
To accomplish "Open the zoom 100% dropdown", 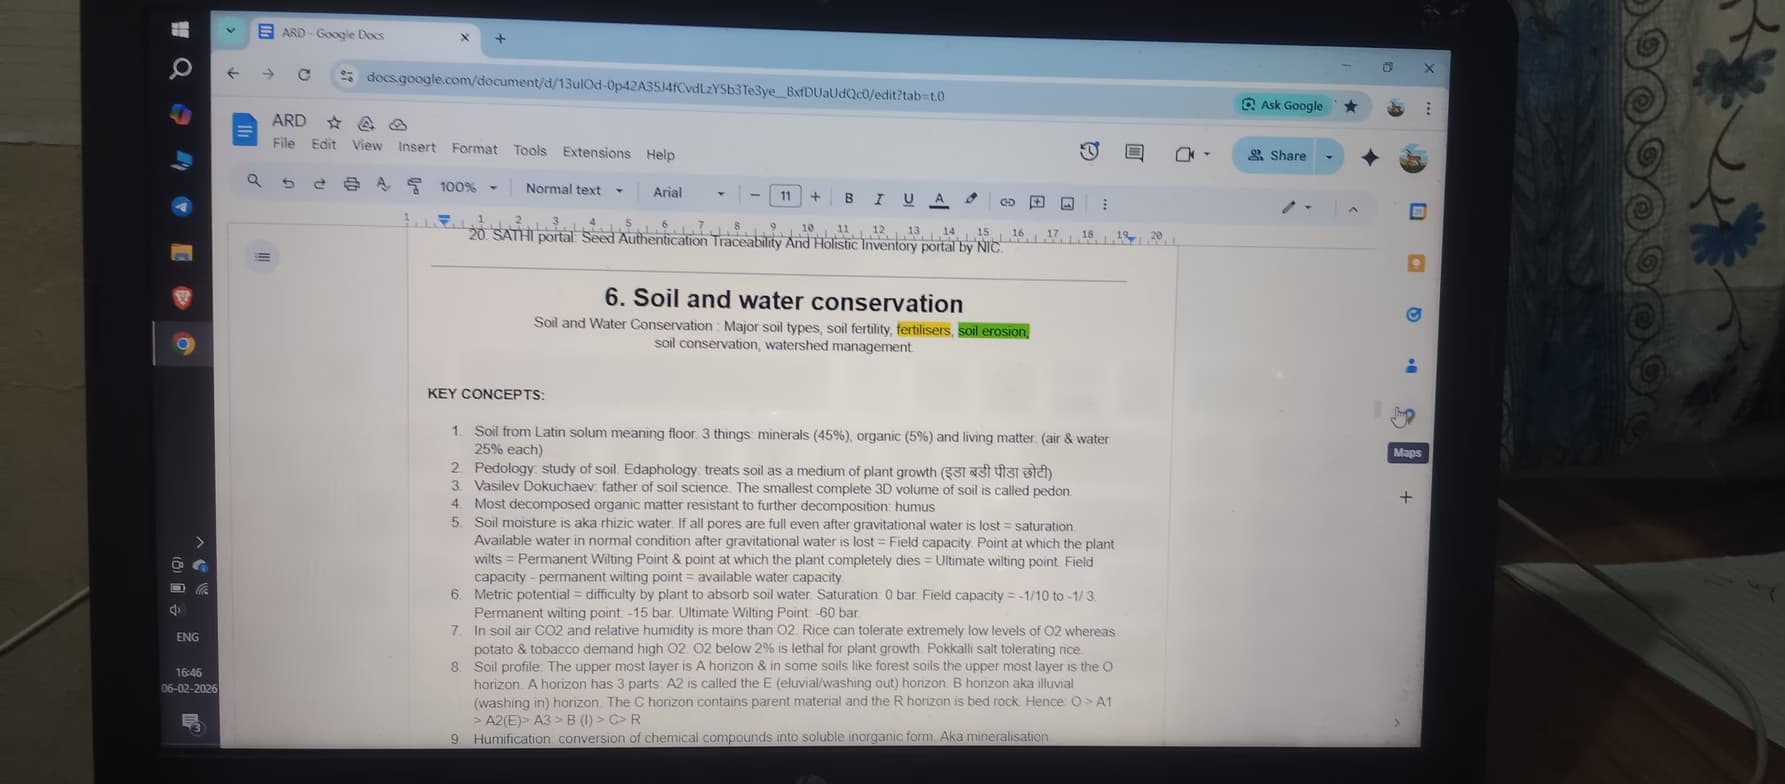I will pos(468,187).
